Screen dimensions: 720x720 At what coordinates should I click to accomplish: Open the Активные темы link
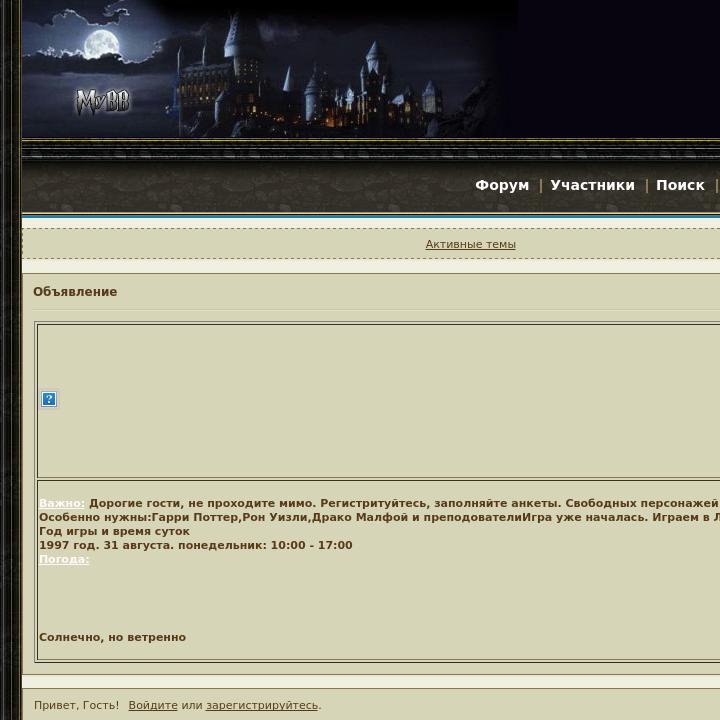470,244
